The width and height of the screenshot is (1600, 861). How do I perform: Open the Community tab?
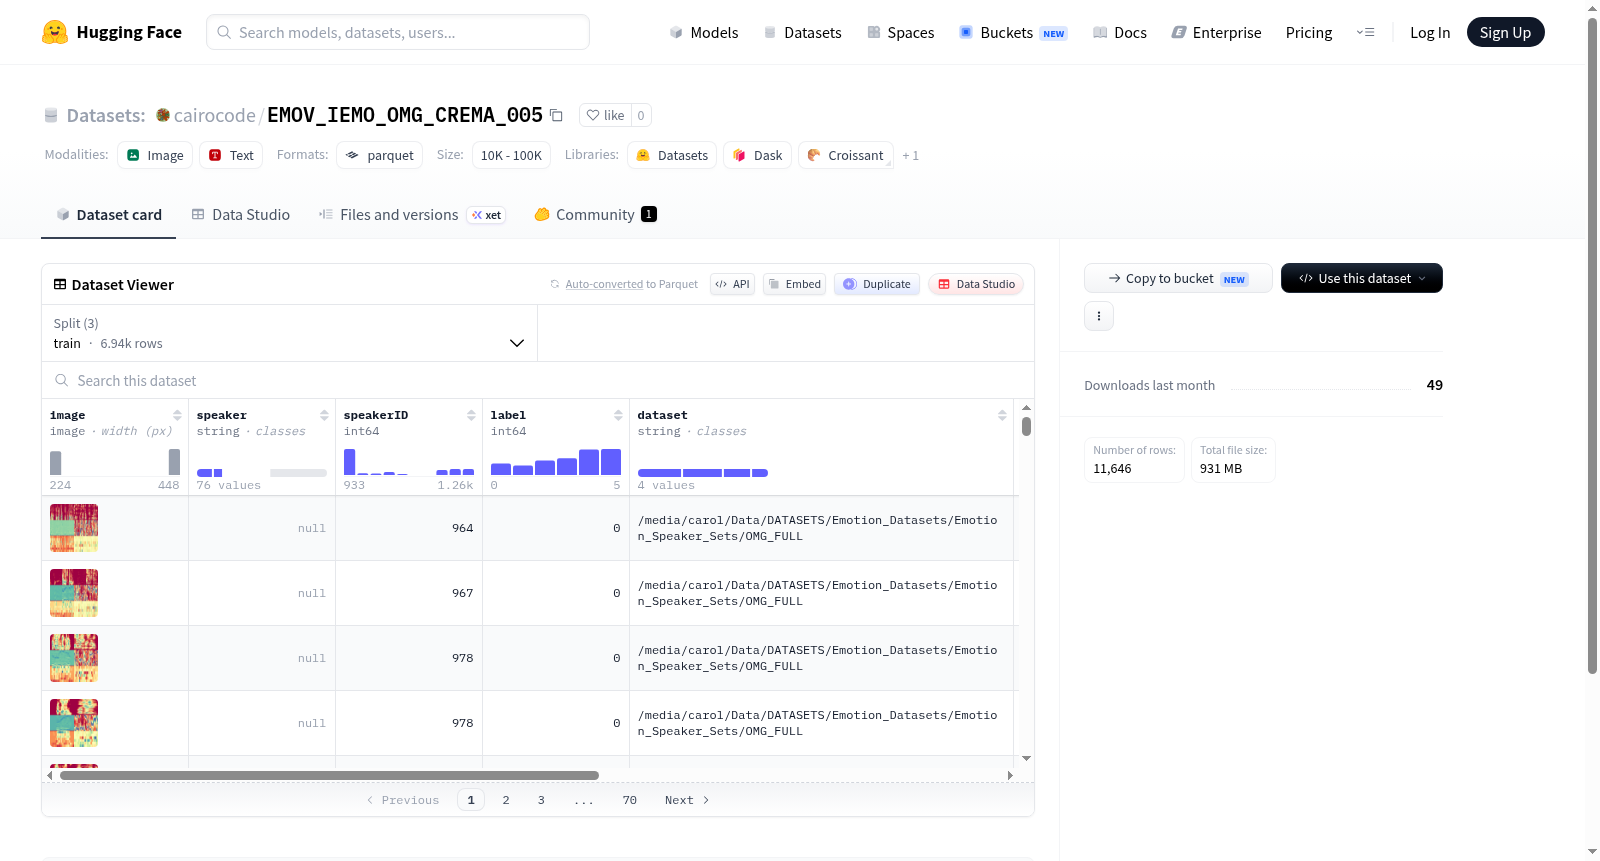pos(595,214)
